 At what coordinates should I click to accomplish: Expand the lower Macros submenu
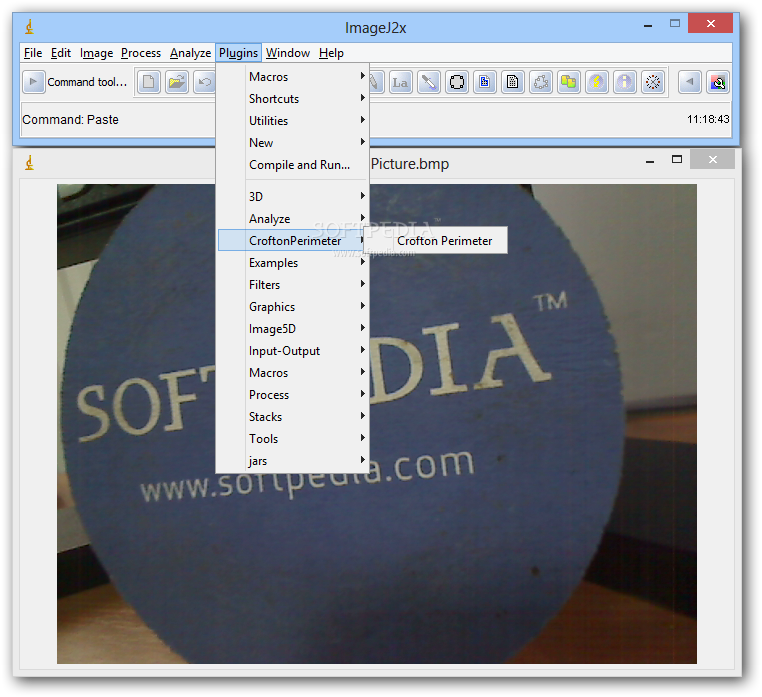tap(293, 373)
